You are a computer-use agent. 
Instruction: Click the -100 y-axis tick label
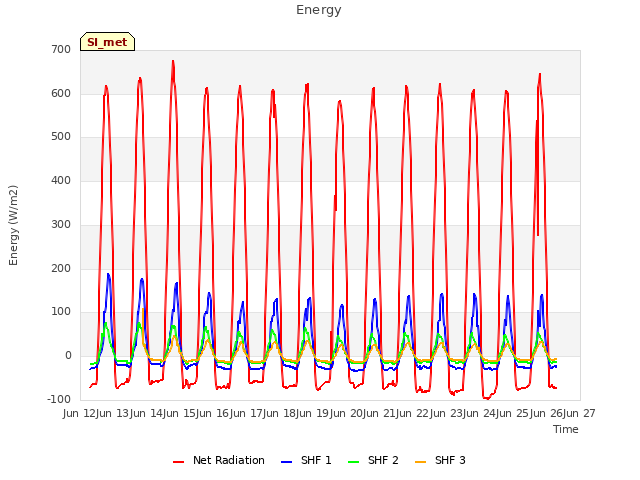point(59,399)
